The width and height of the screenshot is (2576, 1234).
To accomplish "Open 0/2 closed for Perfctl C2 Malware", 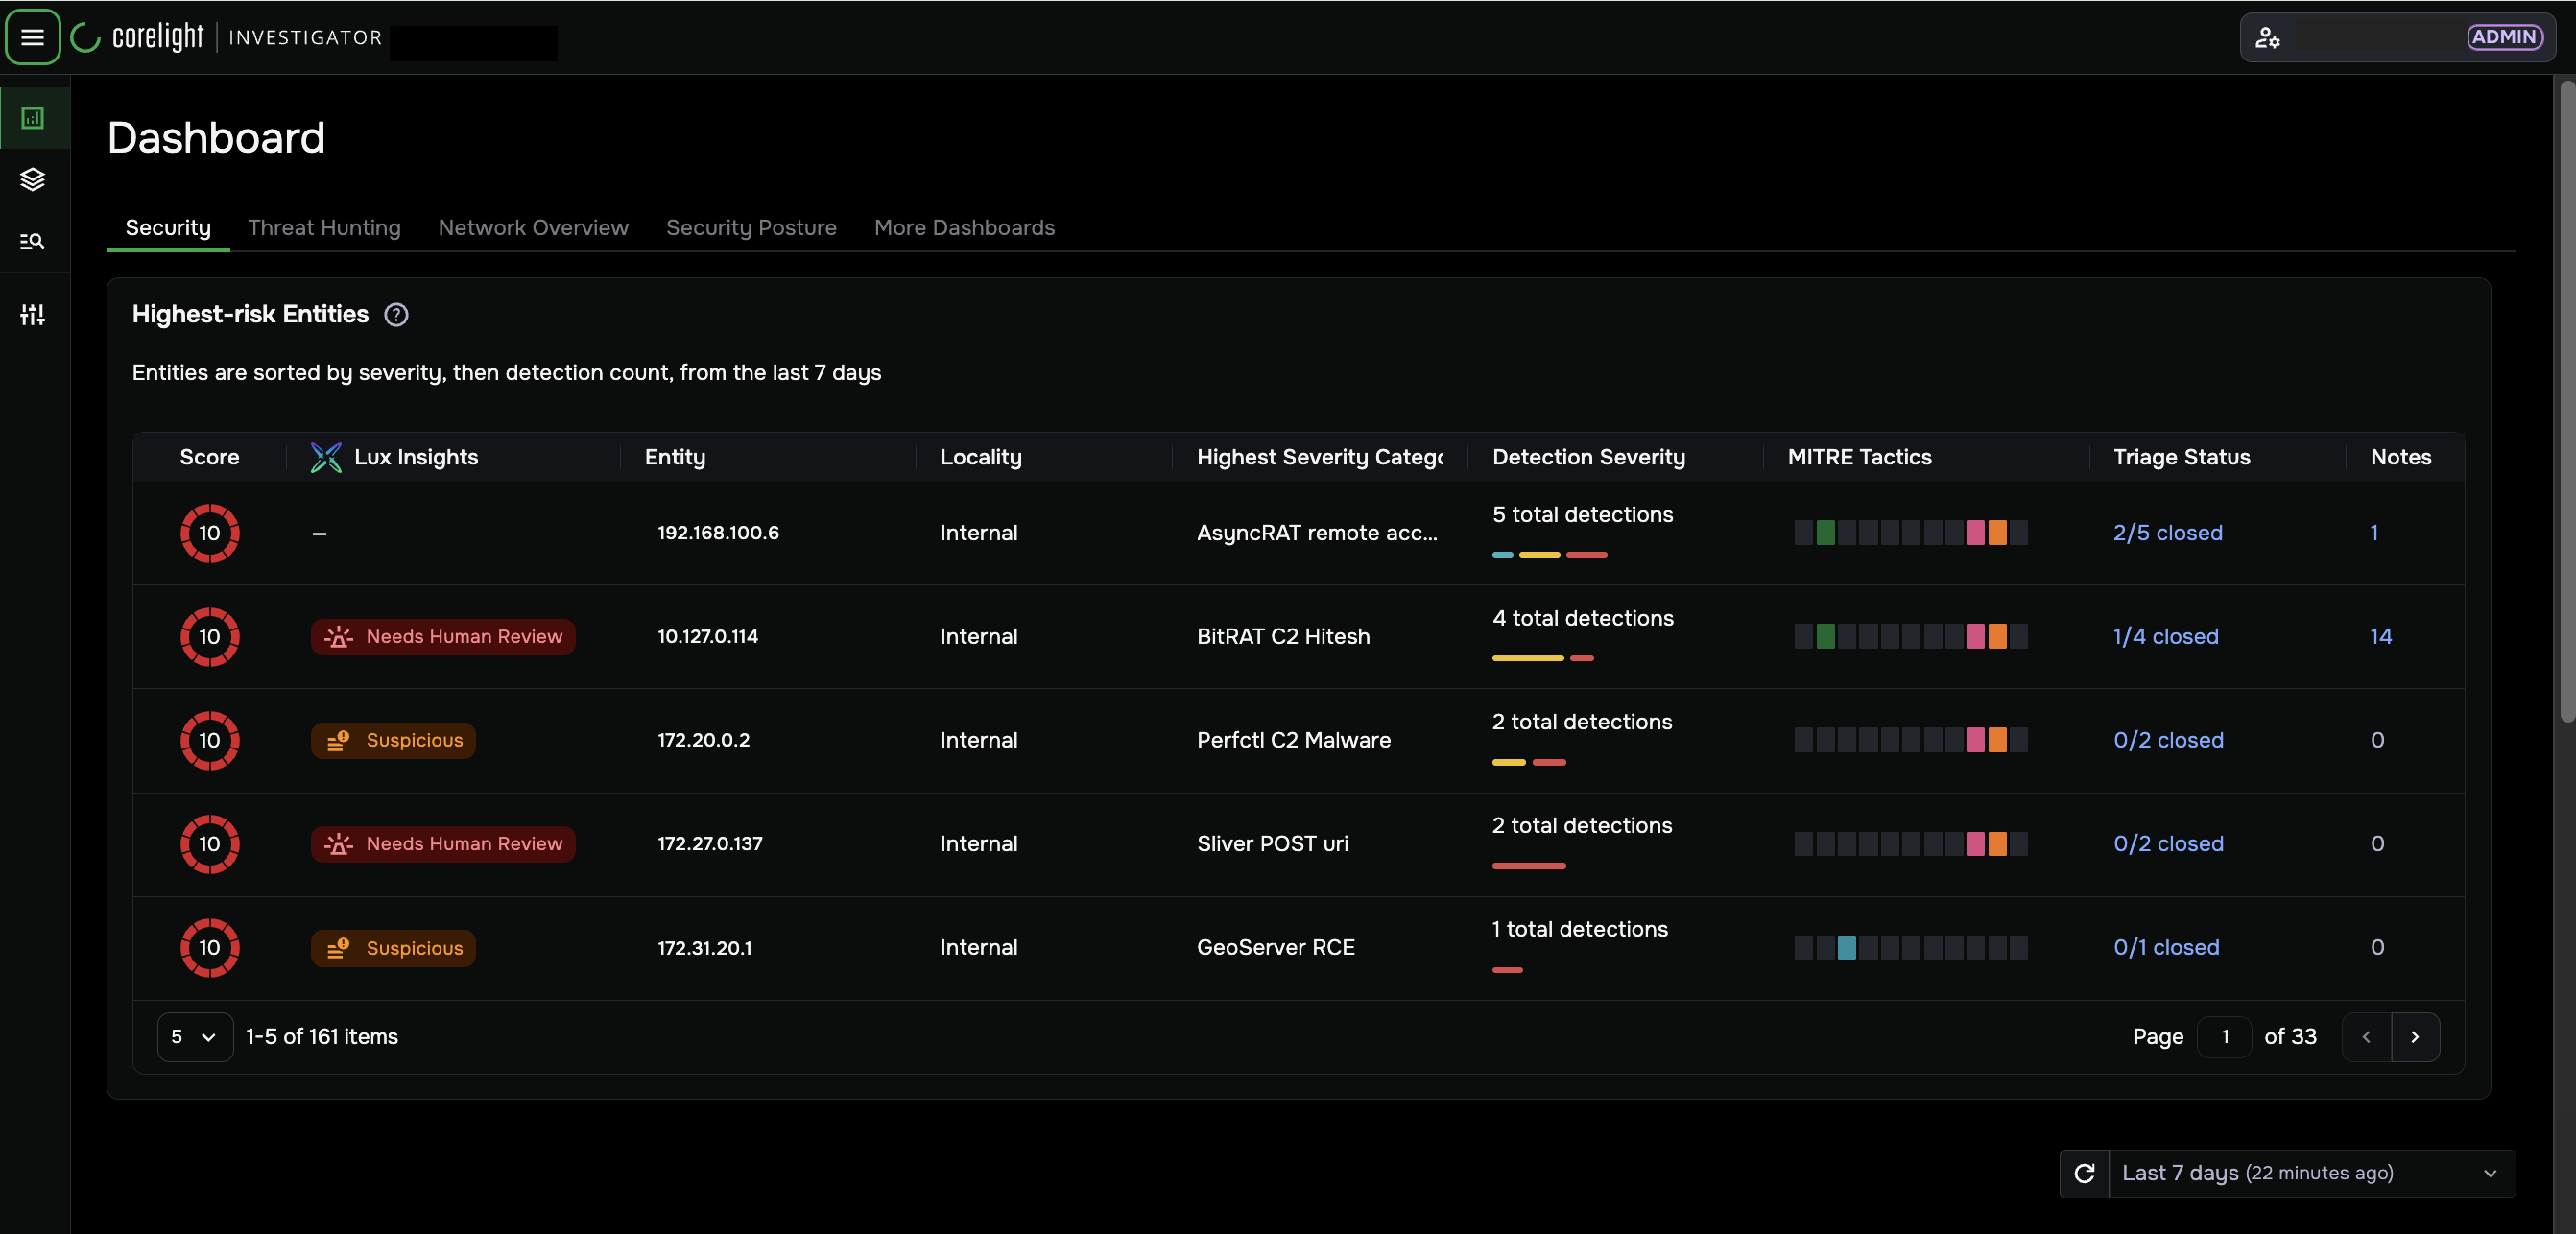I will point(2168,740).
